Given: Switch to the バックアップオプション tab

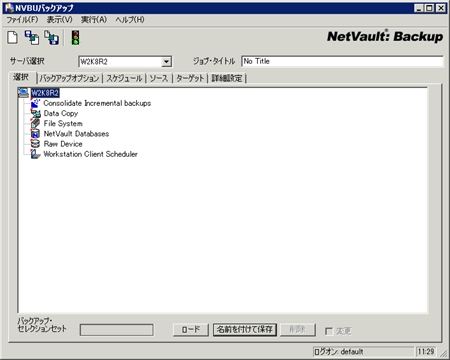Looking at the screenshot, I should pos(69,78).
